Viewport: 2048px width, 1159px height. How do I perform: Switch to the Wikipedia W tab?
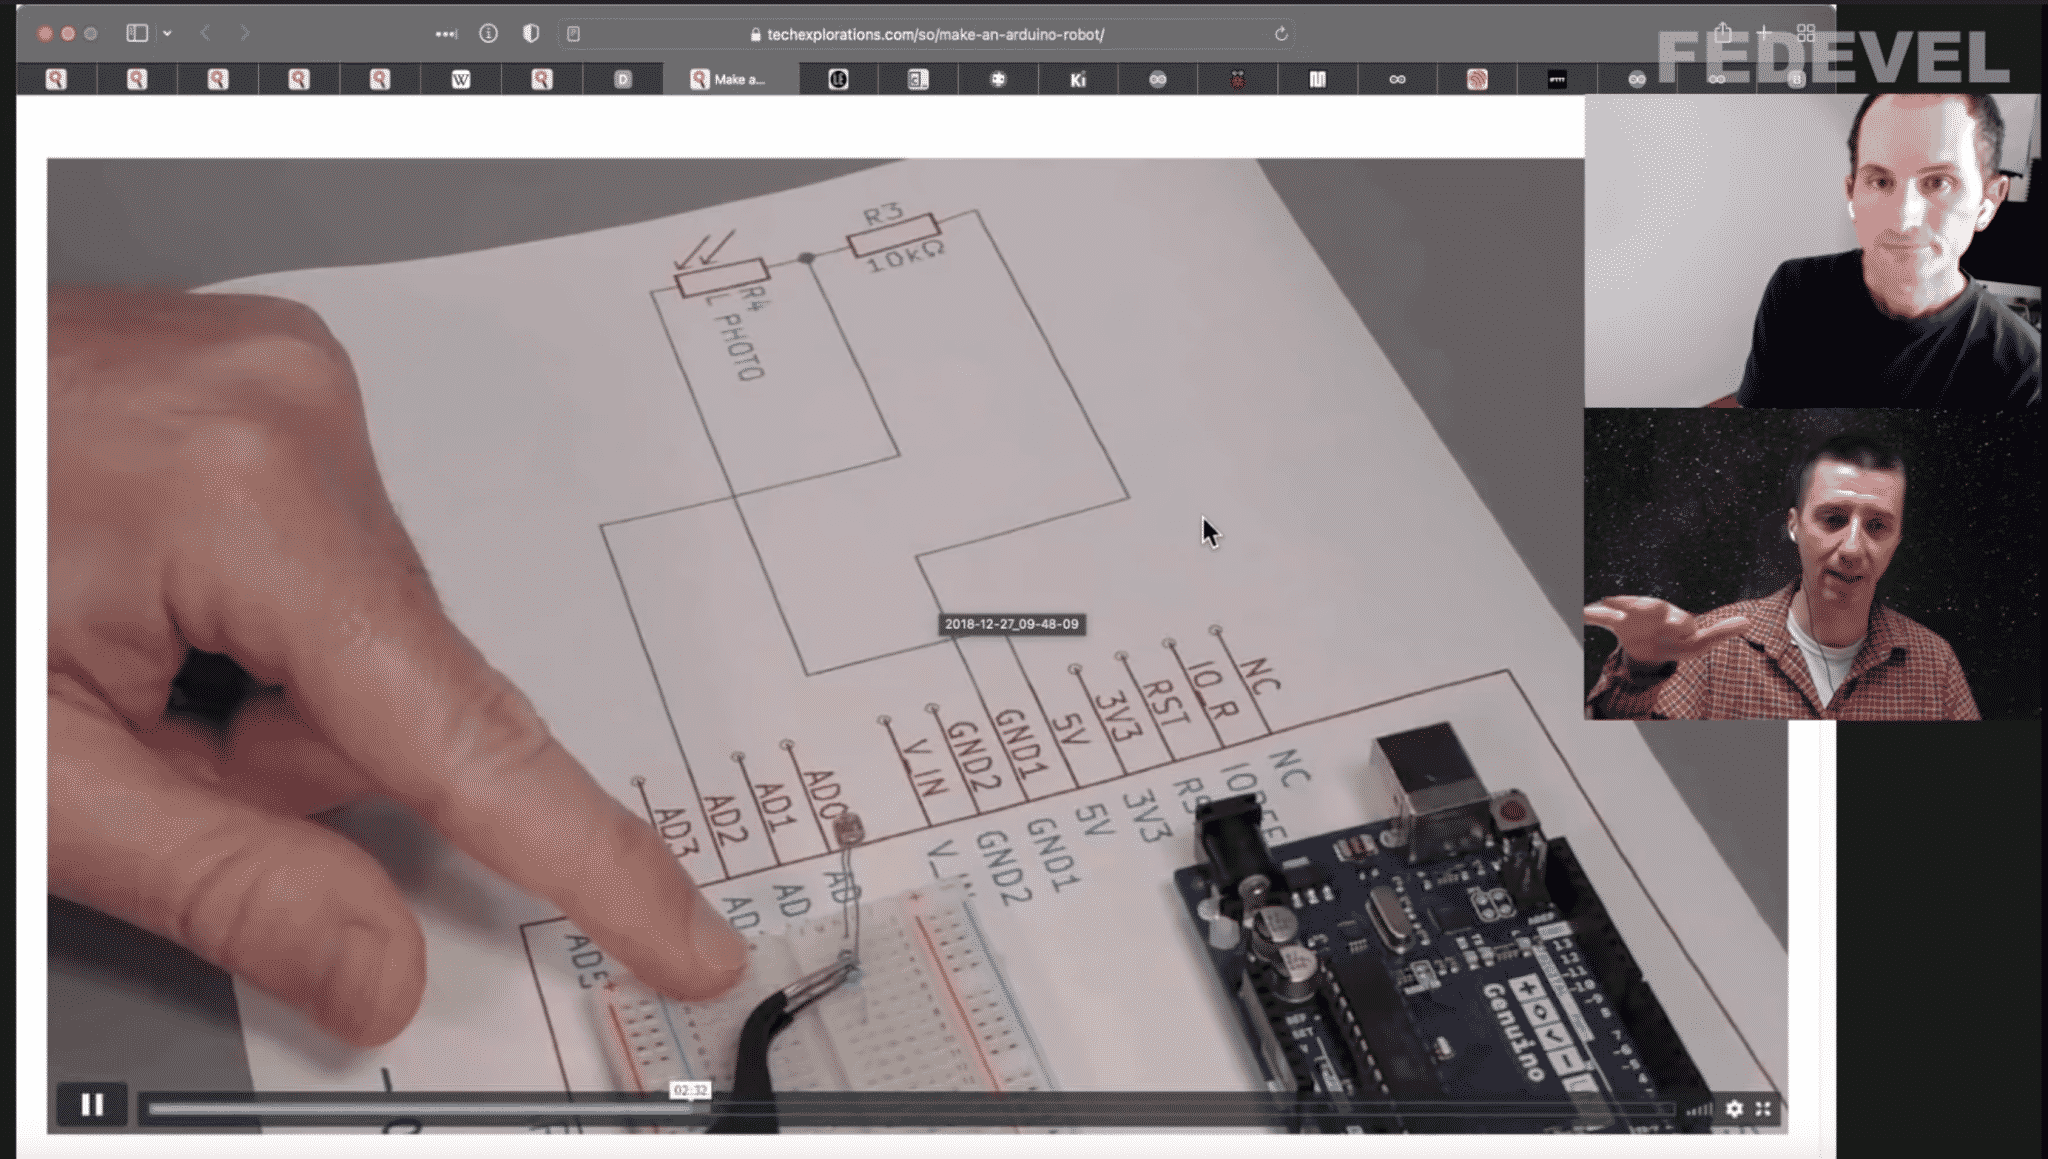pyautogui.click(x=460, y=79)
